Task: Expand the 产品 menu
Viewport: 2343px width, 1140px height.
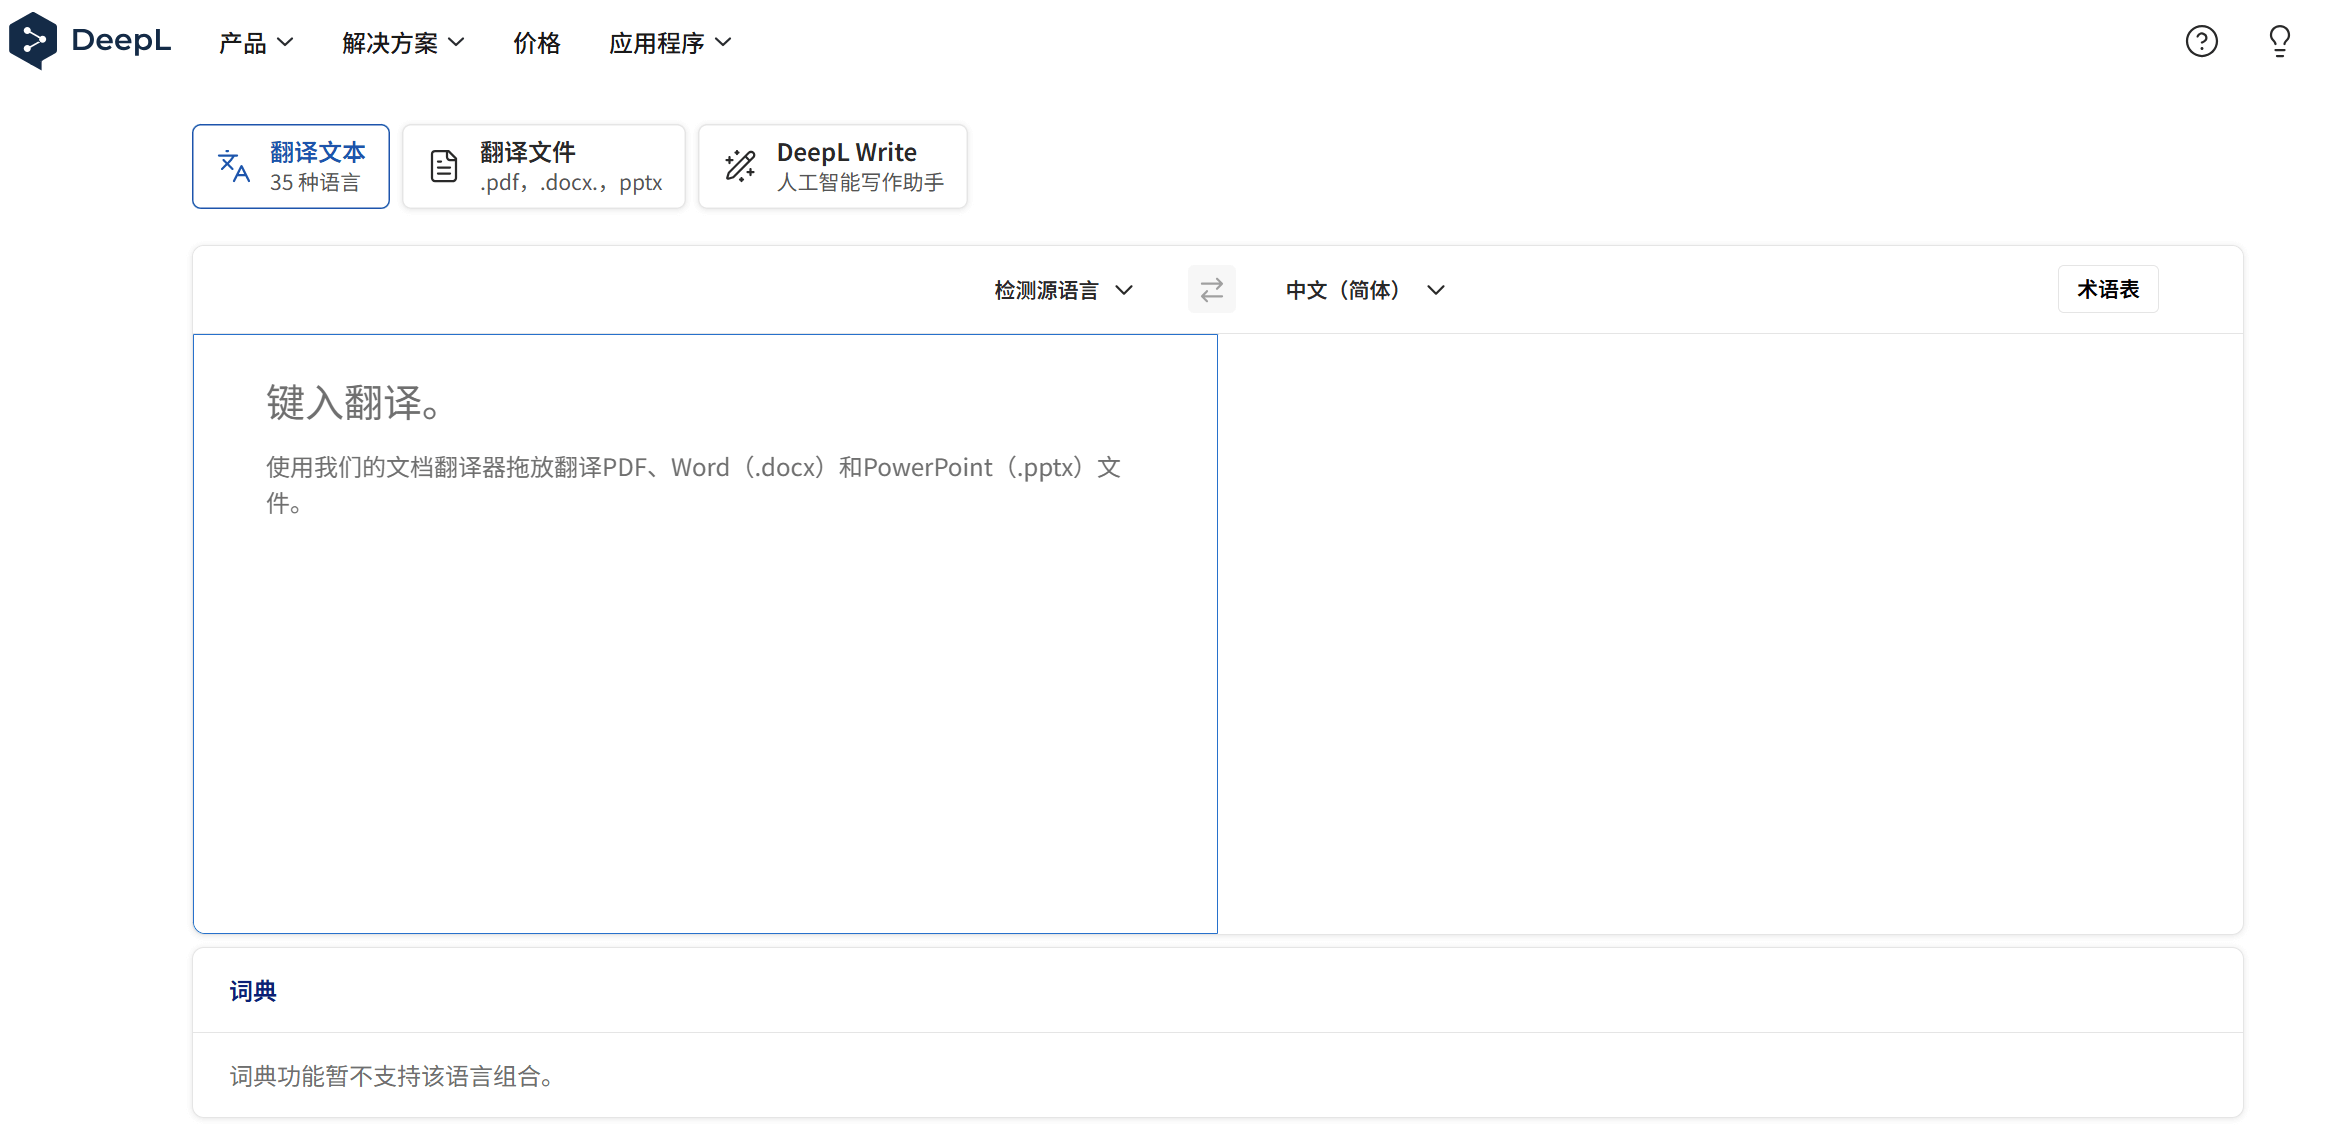Action: pyautogui.click(x=256, y=43)
